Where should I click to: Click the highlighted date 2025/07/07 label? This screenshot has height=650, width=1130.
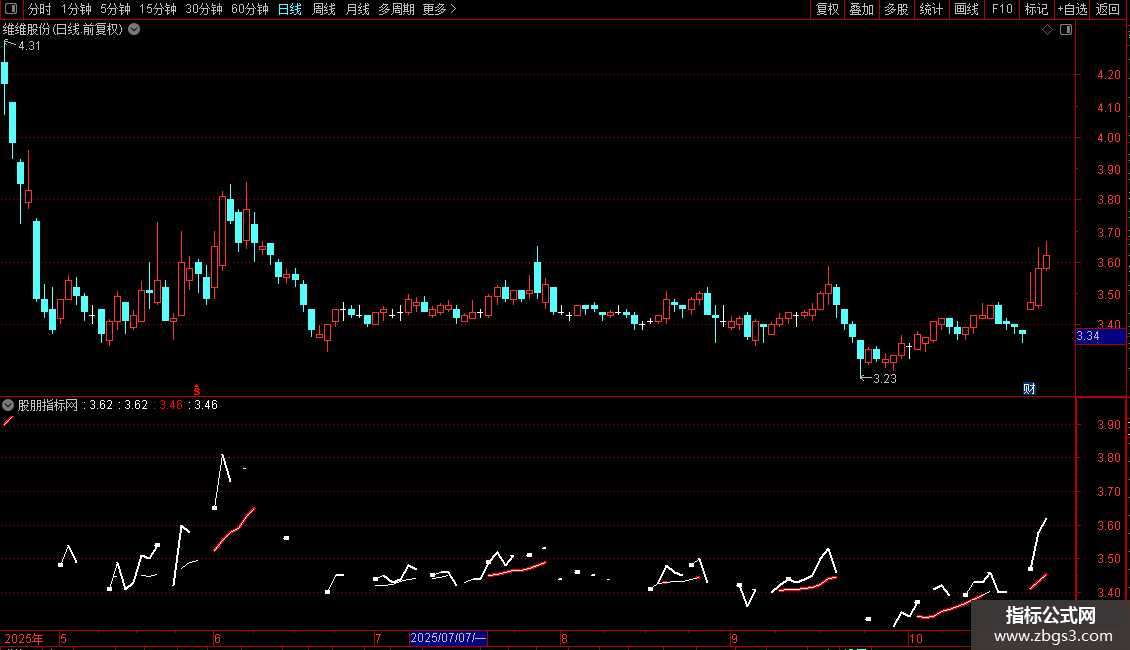click(448, 638)
